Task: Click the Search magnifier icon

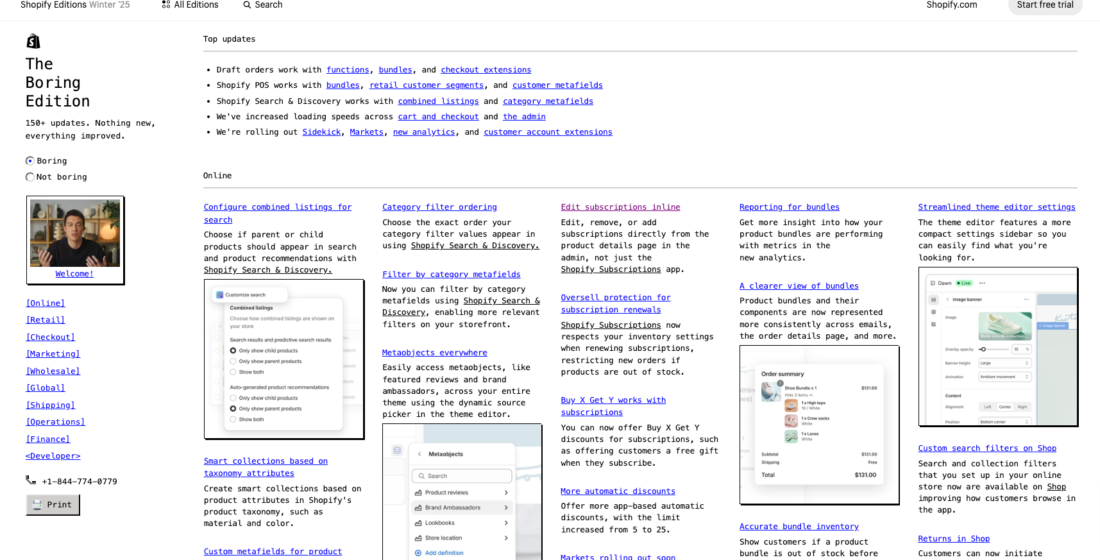Action: click(x=247, y=5)
